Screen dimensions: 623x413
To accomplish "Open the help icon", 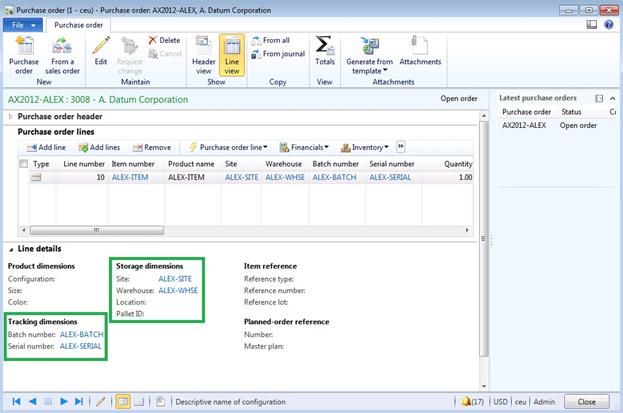I will click(x=608, y=25).
